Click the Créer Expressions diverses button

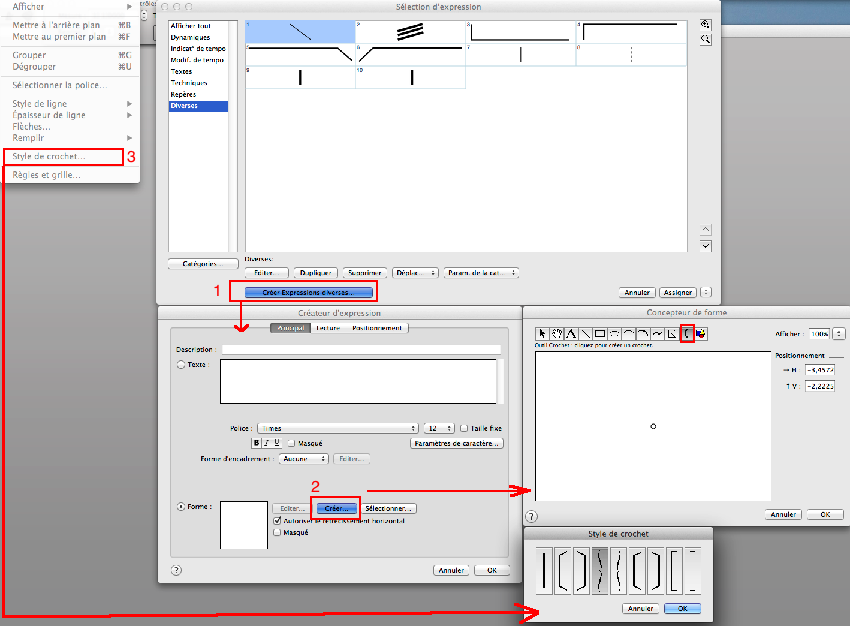[304, 292]
